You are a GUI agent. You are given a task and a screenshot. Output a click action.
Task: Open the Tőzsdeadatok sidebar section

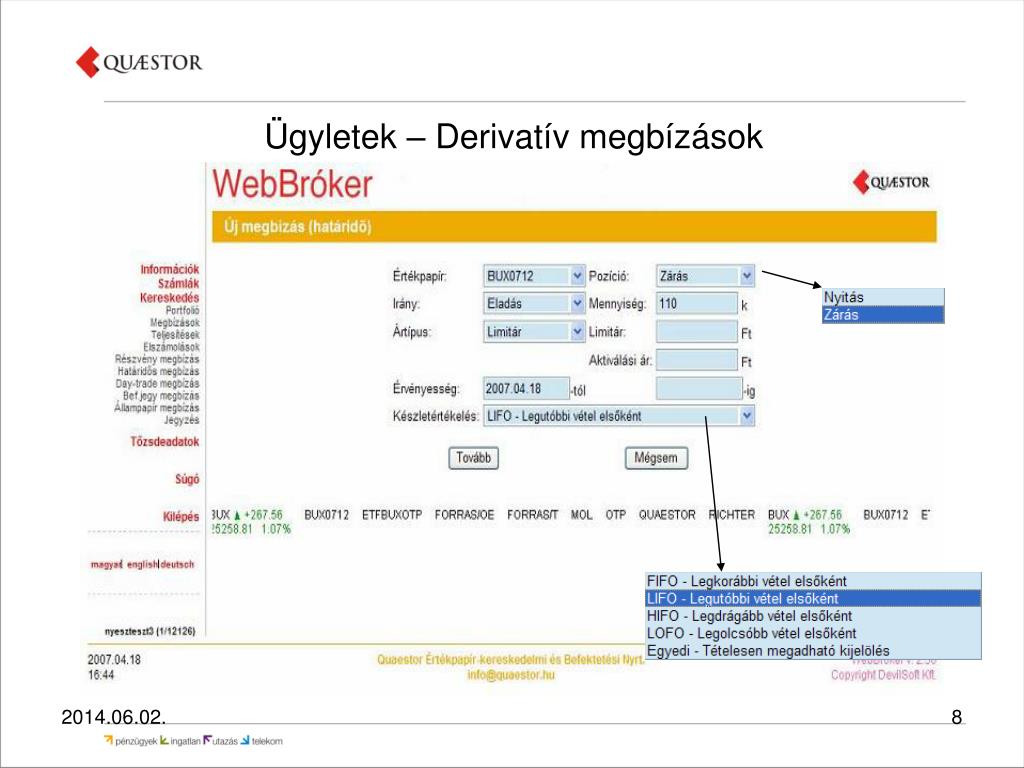165,442
